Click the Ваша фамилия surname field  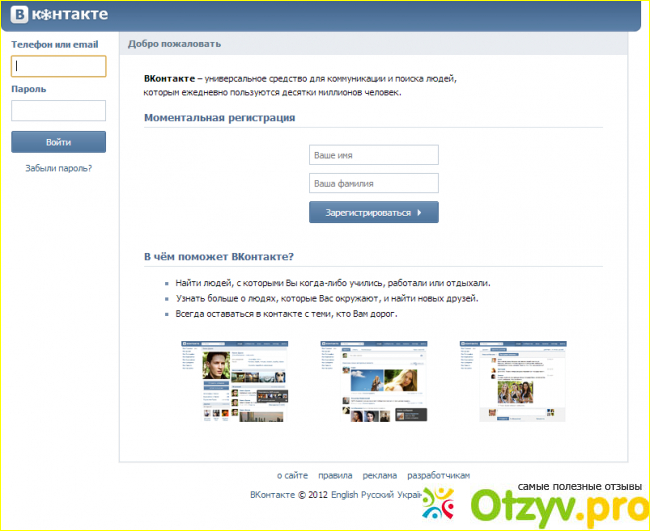pyautogui.click(x=374, y=183)
